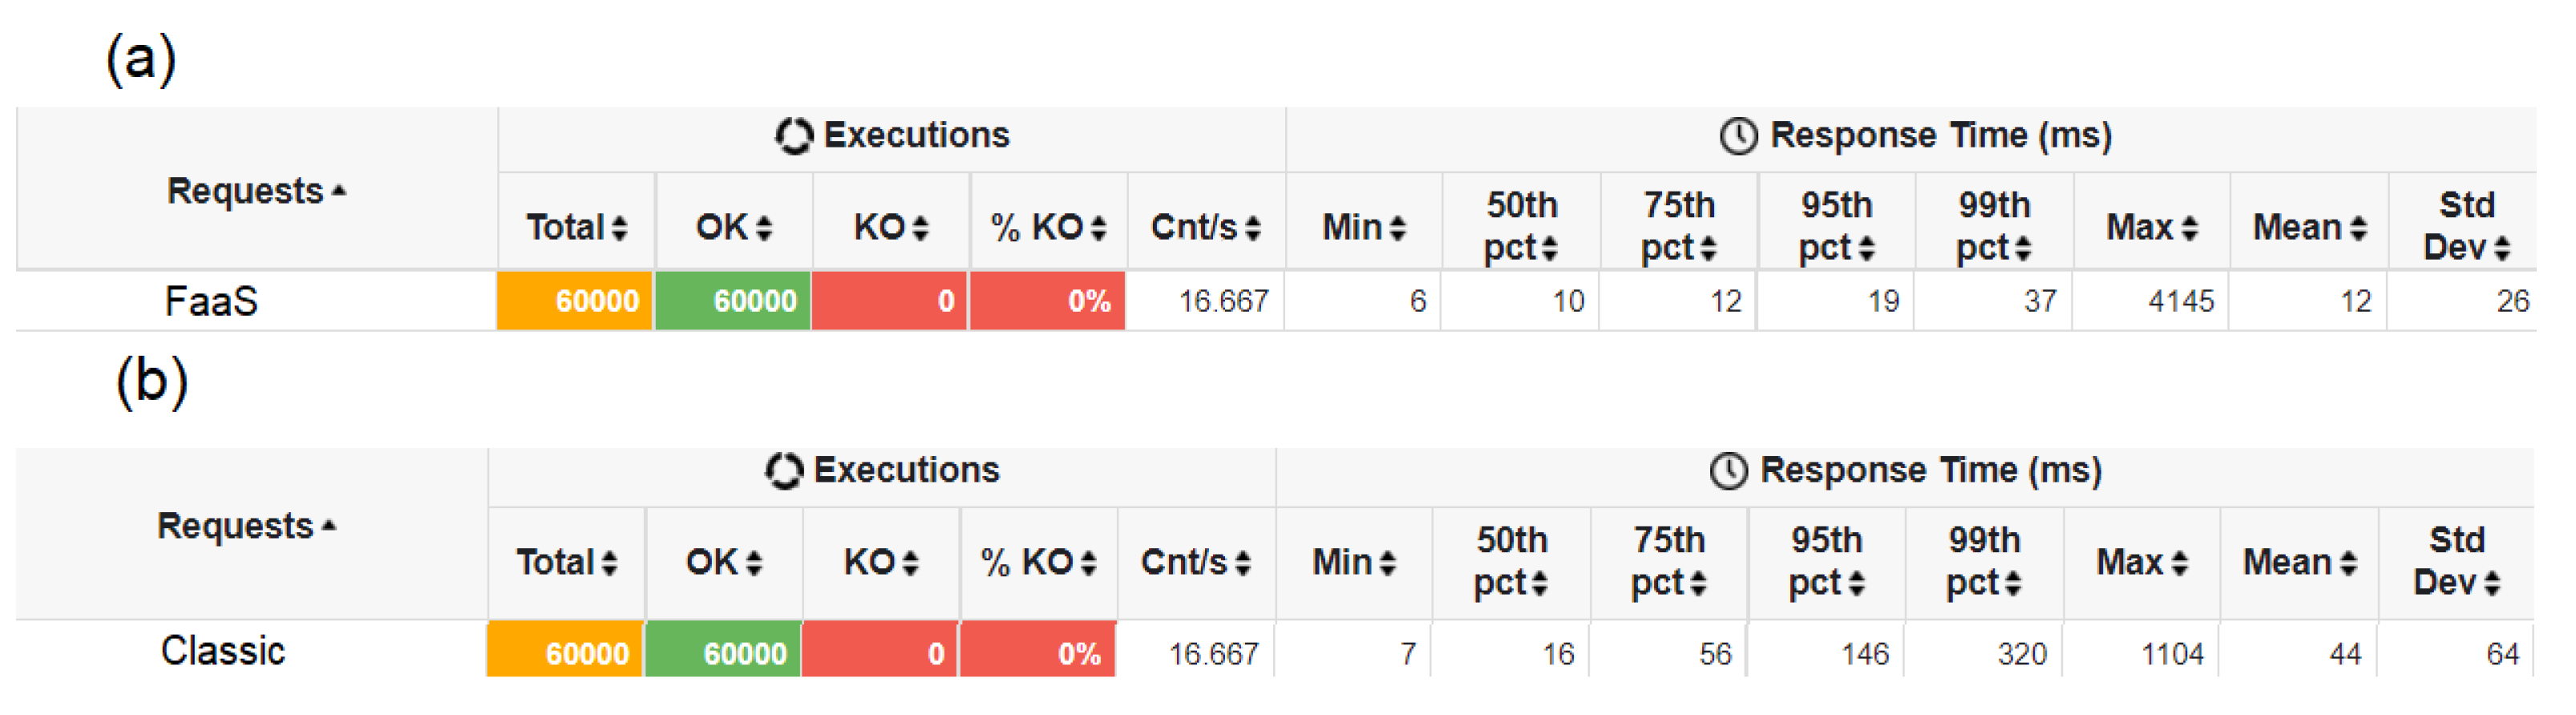Click the Response Time clock icon in table (b)
Image resolution: width=2576 pixels, height=715 pixels.
pos(1728,471)
